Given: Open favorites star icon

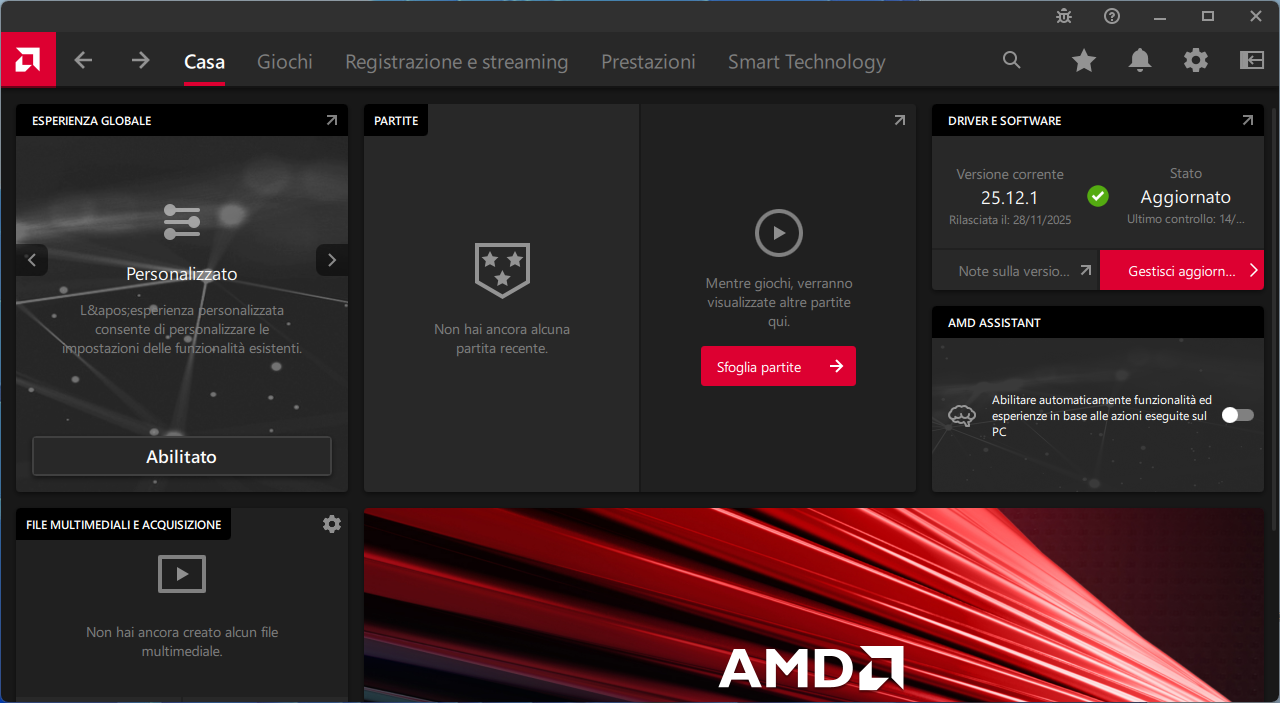Looking at the screenshot, I should [1084, 61].
